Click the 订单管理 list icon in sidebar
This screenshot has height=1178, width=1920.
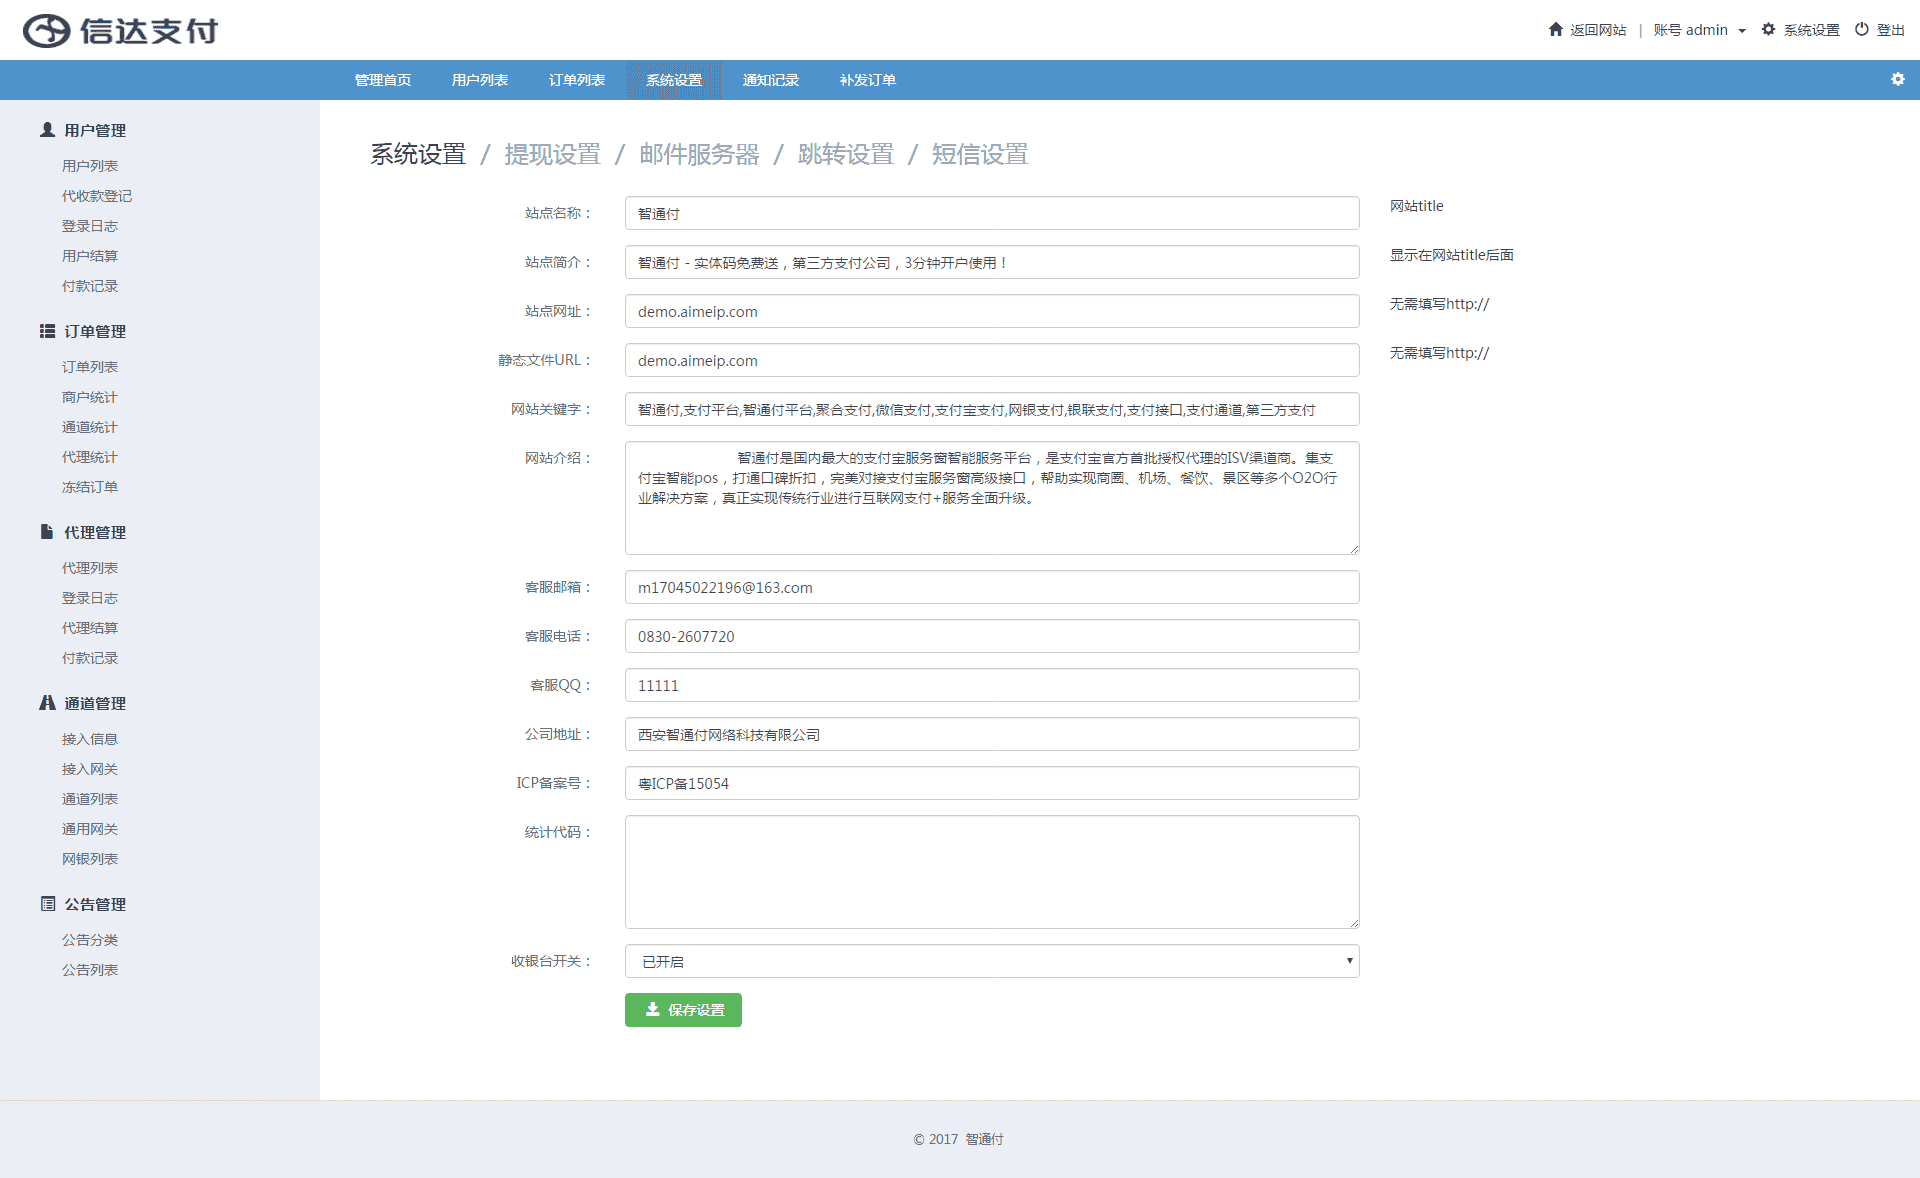[x=47, y=331]
